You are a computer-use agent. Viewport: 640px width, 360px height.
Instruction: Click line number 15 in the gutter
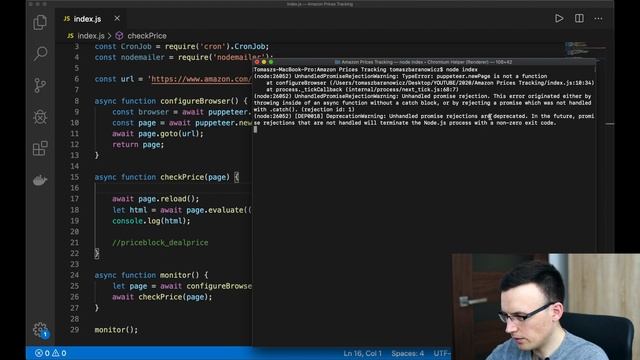(x=74, y=177)
